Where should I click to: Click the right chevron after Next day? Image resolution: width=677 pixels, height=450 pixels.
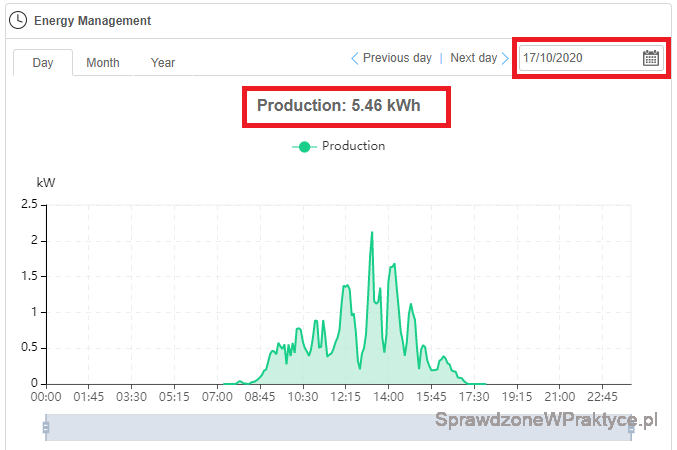tap(505, 58)
